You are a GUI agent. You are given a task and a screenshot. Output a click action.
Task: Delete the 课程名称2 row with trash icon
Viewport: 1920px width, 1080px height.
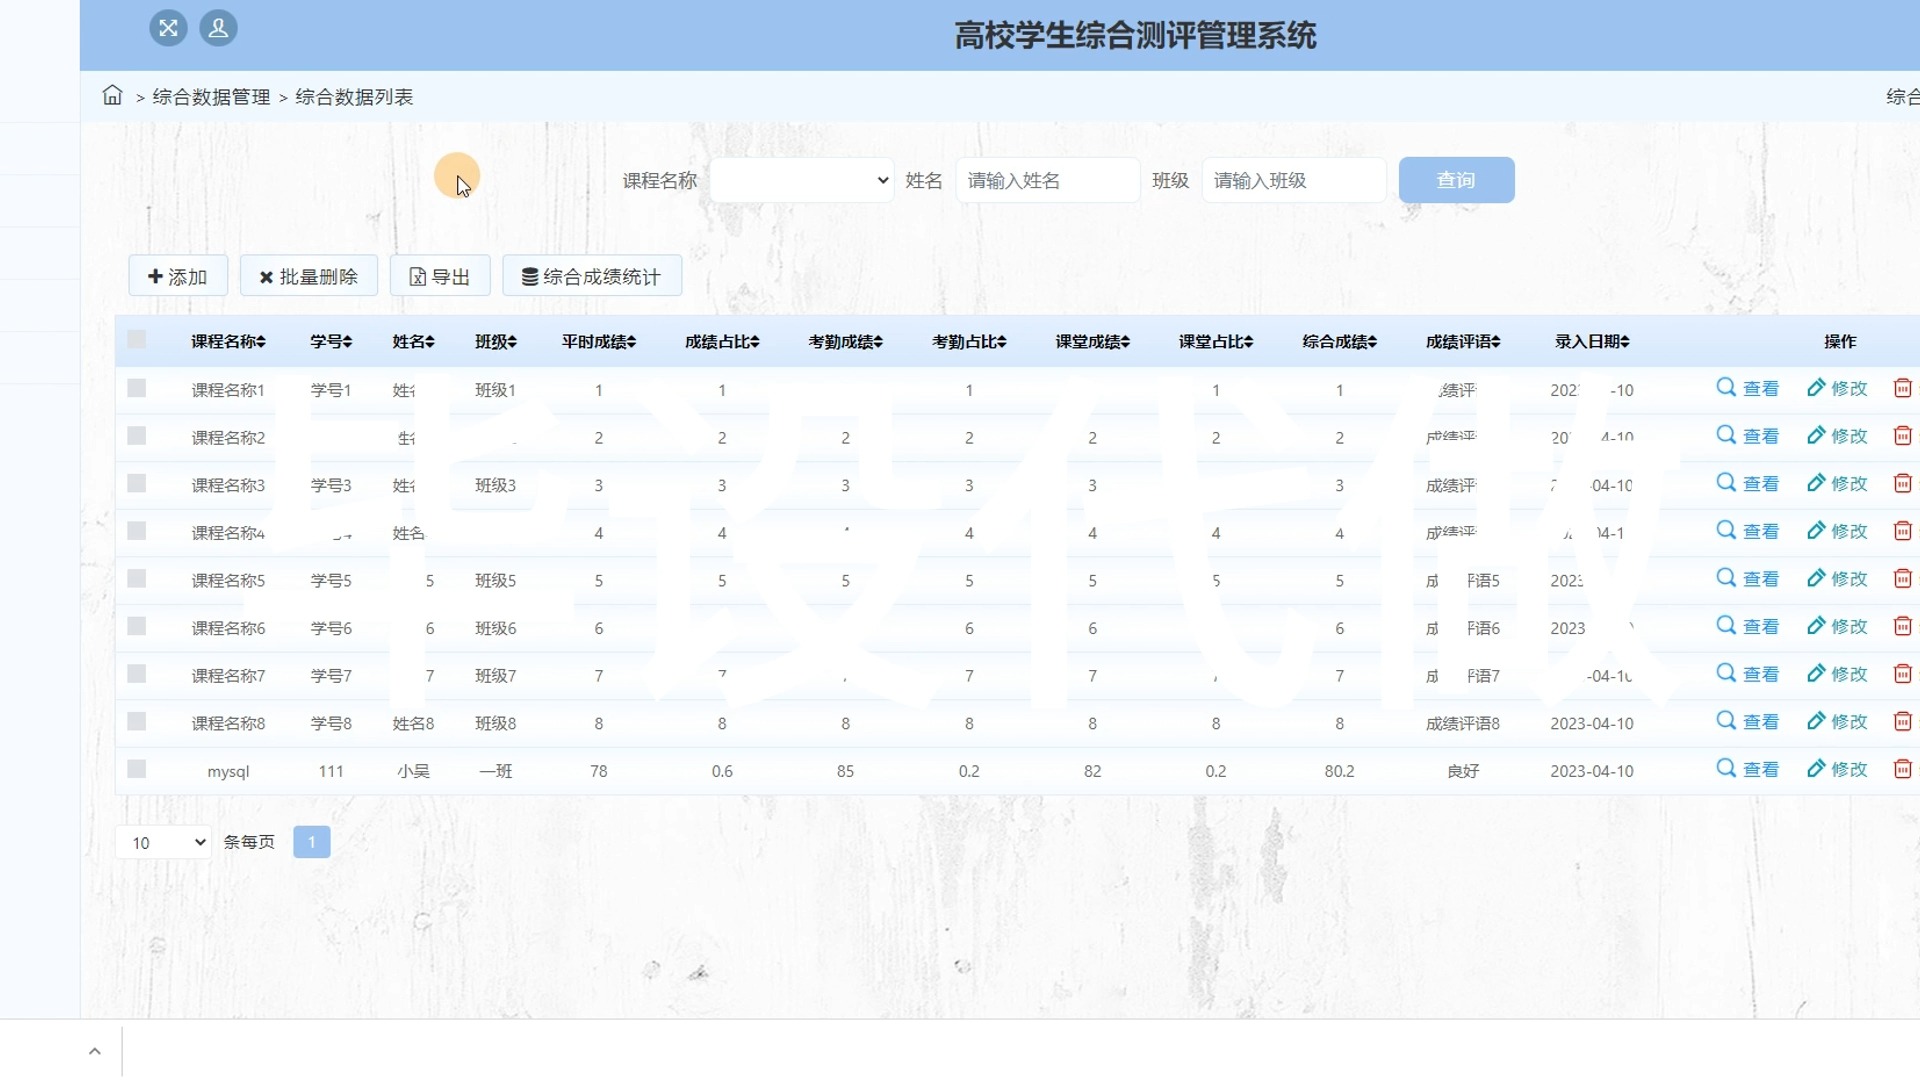1902,436
